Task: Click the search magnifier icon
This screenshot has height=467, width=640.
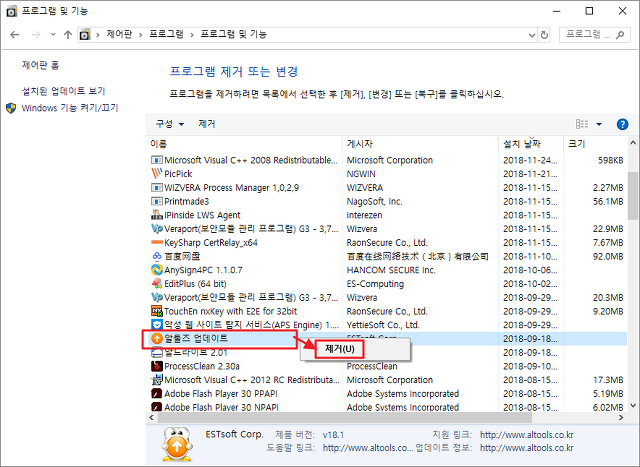Action: pyautogui.click(x=620, y=35)
